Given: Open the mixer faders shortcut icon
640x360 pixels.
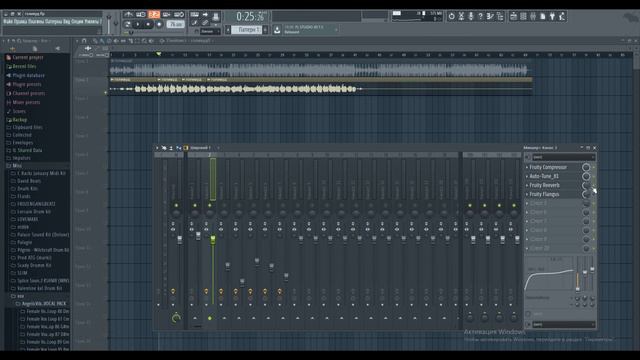Looking at the screenshot, I should 533,16.
